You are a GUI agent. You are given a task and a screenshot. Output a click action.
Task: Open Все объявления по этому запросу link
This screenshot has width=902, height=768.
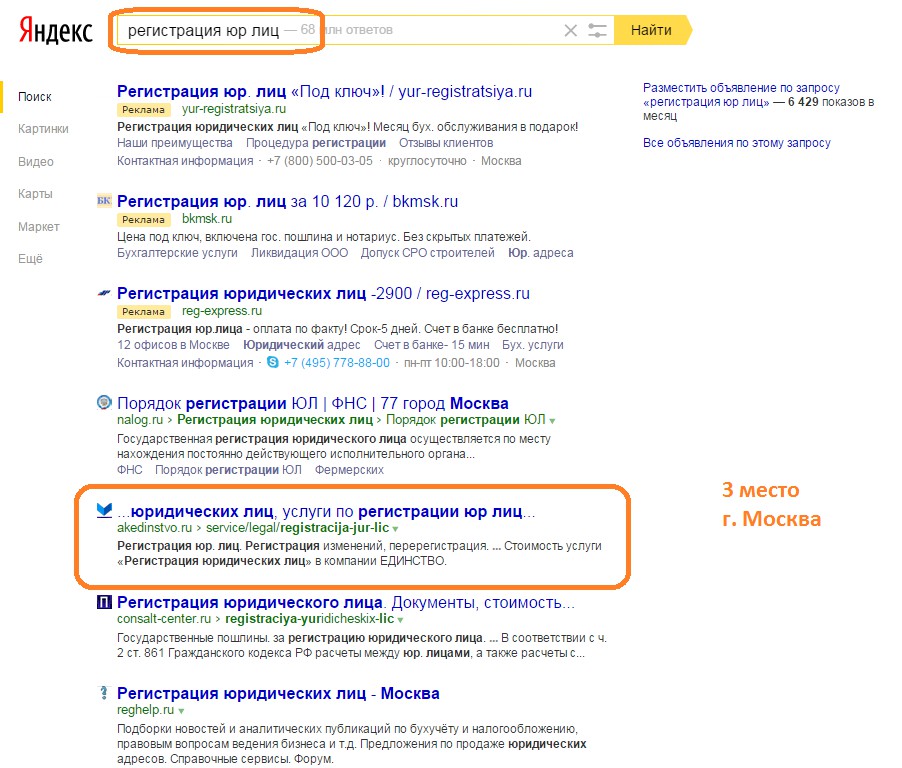pyautogui.click(x=737, y=143)
